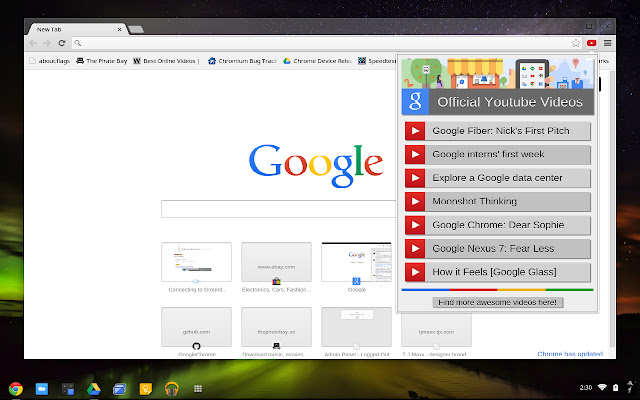Play Google interns' first week video
640x400 pixels.
coord(498,154)
